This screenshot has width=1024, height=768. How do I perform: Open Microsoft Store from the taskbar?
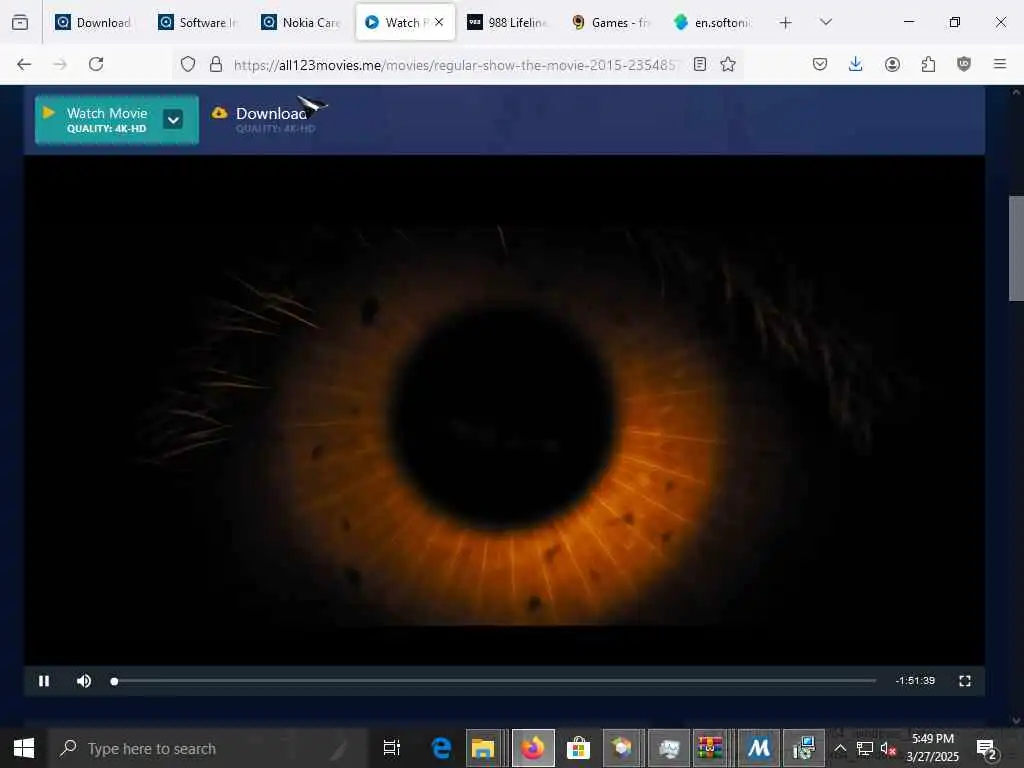click(x=578, y=748)
